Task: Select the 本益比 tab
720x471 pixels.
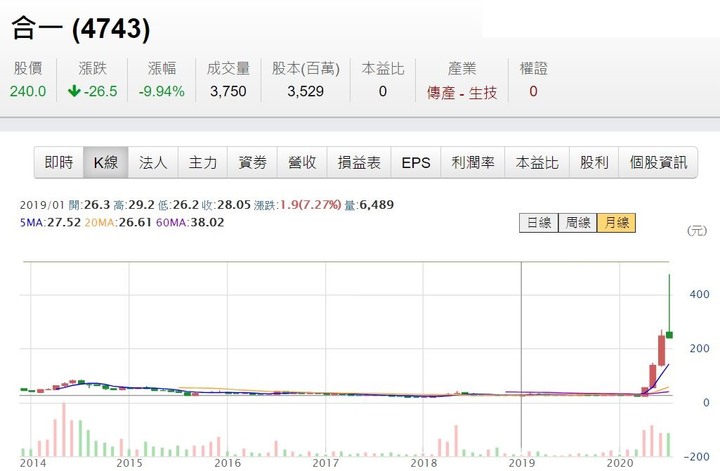Action: 537,163
